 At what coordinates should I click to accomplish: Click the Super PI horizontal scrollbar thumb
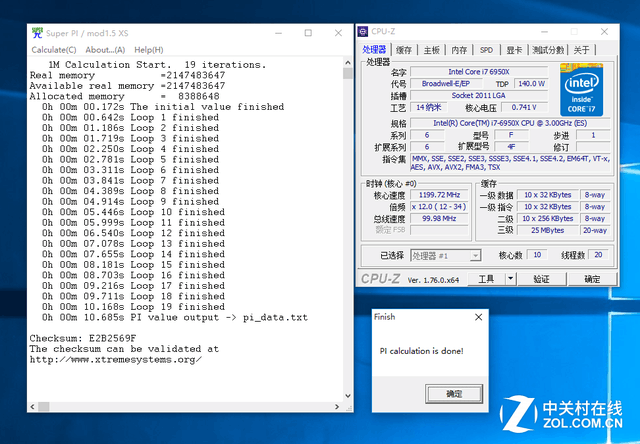point(44,407)
